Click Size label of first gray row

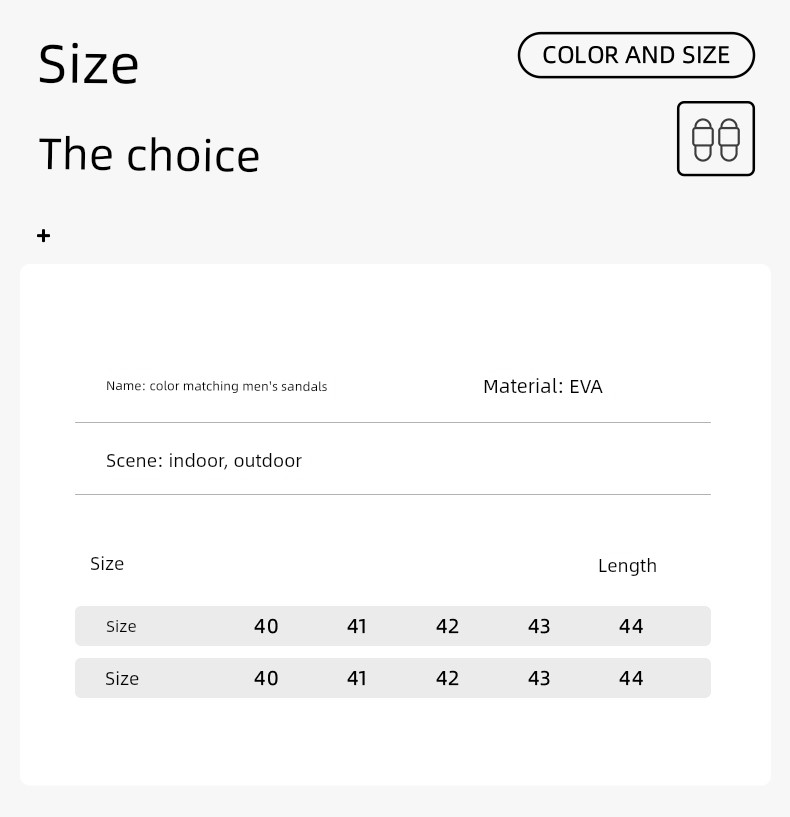click(121, 626)
